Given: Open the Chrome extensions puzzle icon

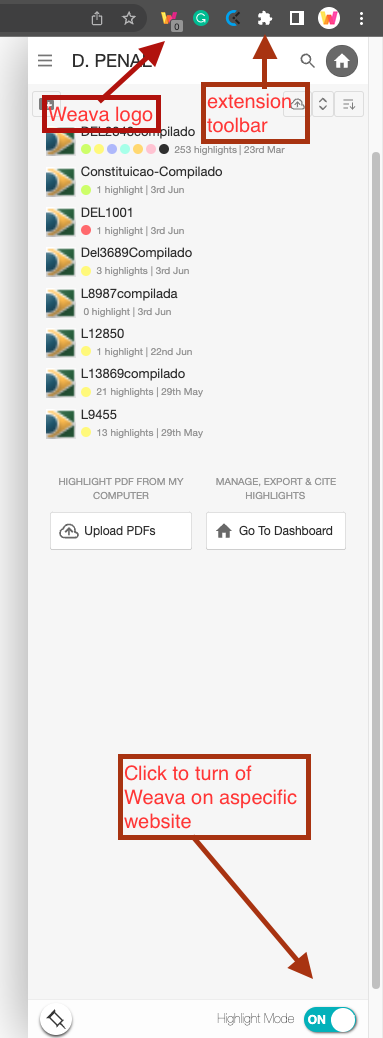Looking at the screenshot, I should coord(265,19).
